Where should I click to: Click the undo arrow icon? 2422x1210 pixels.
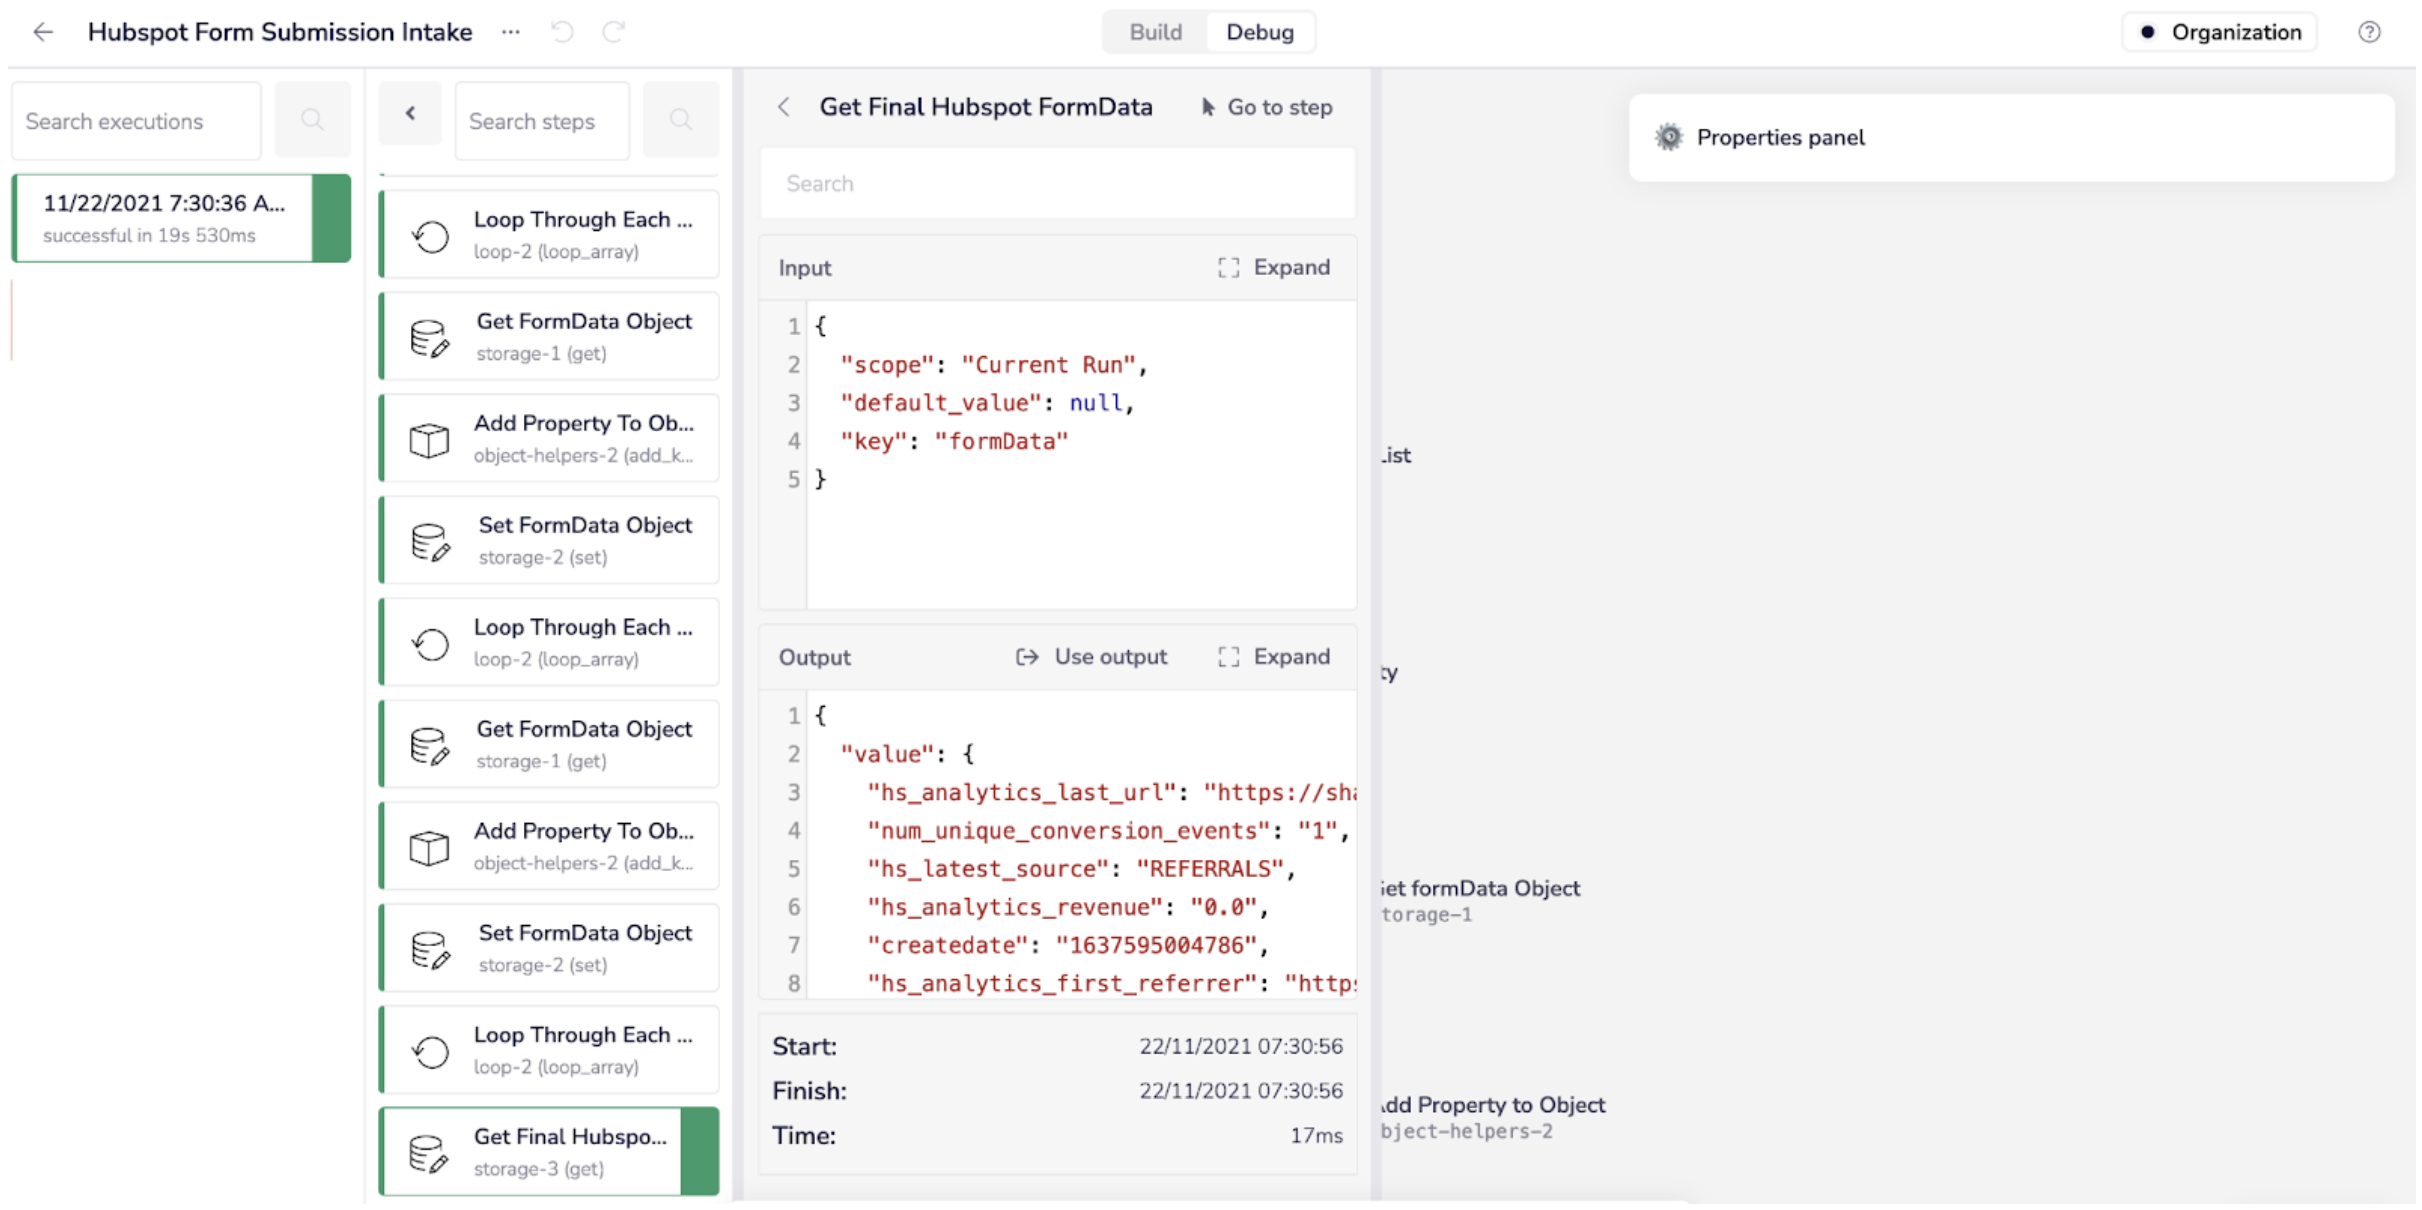[x=563, y=32]
